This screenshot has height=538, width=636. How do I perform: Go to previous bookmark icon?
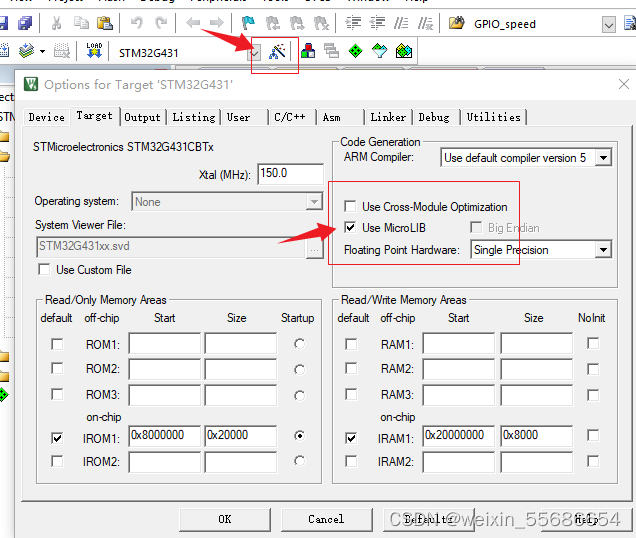coord(273,23)
